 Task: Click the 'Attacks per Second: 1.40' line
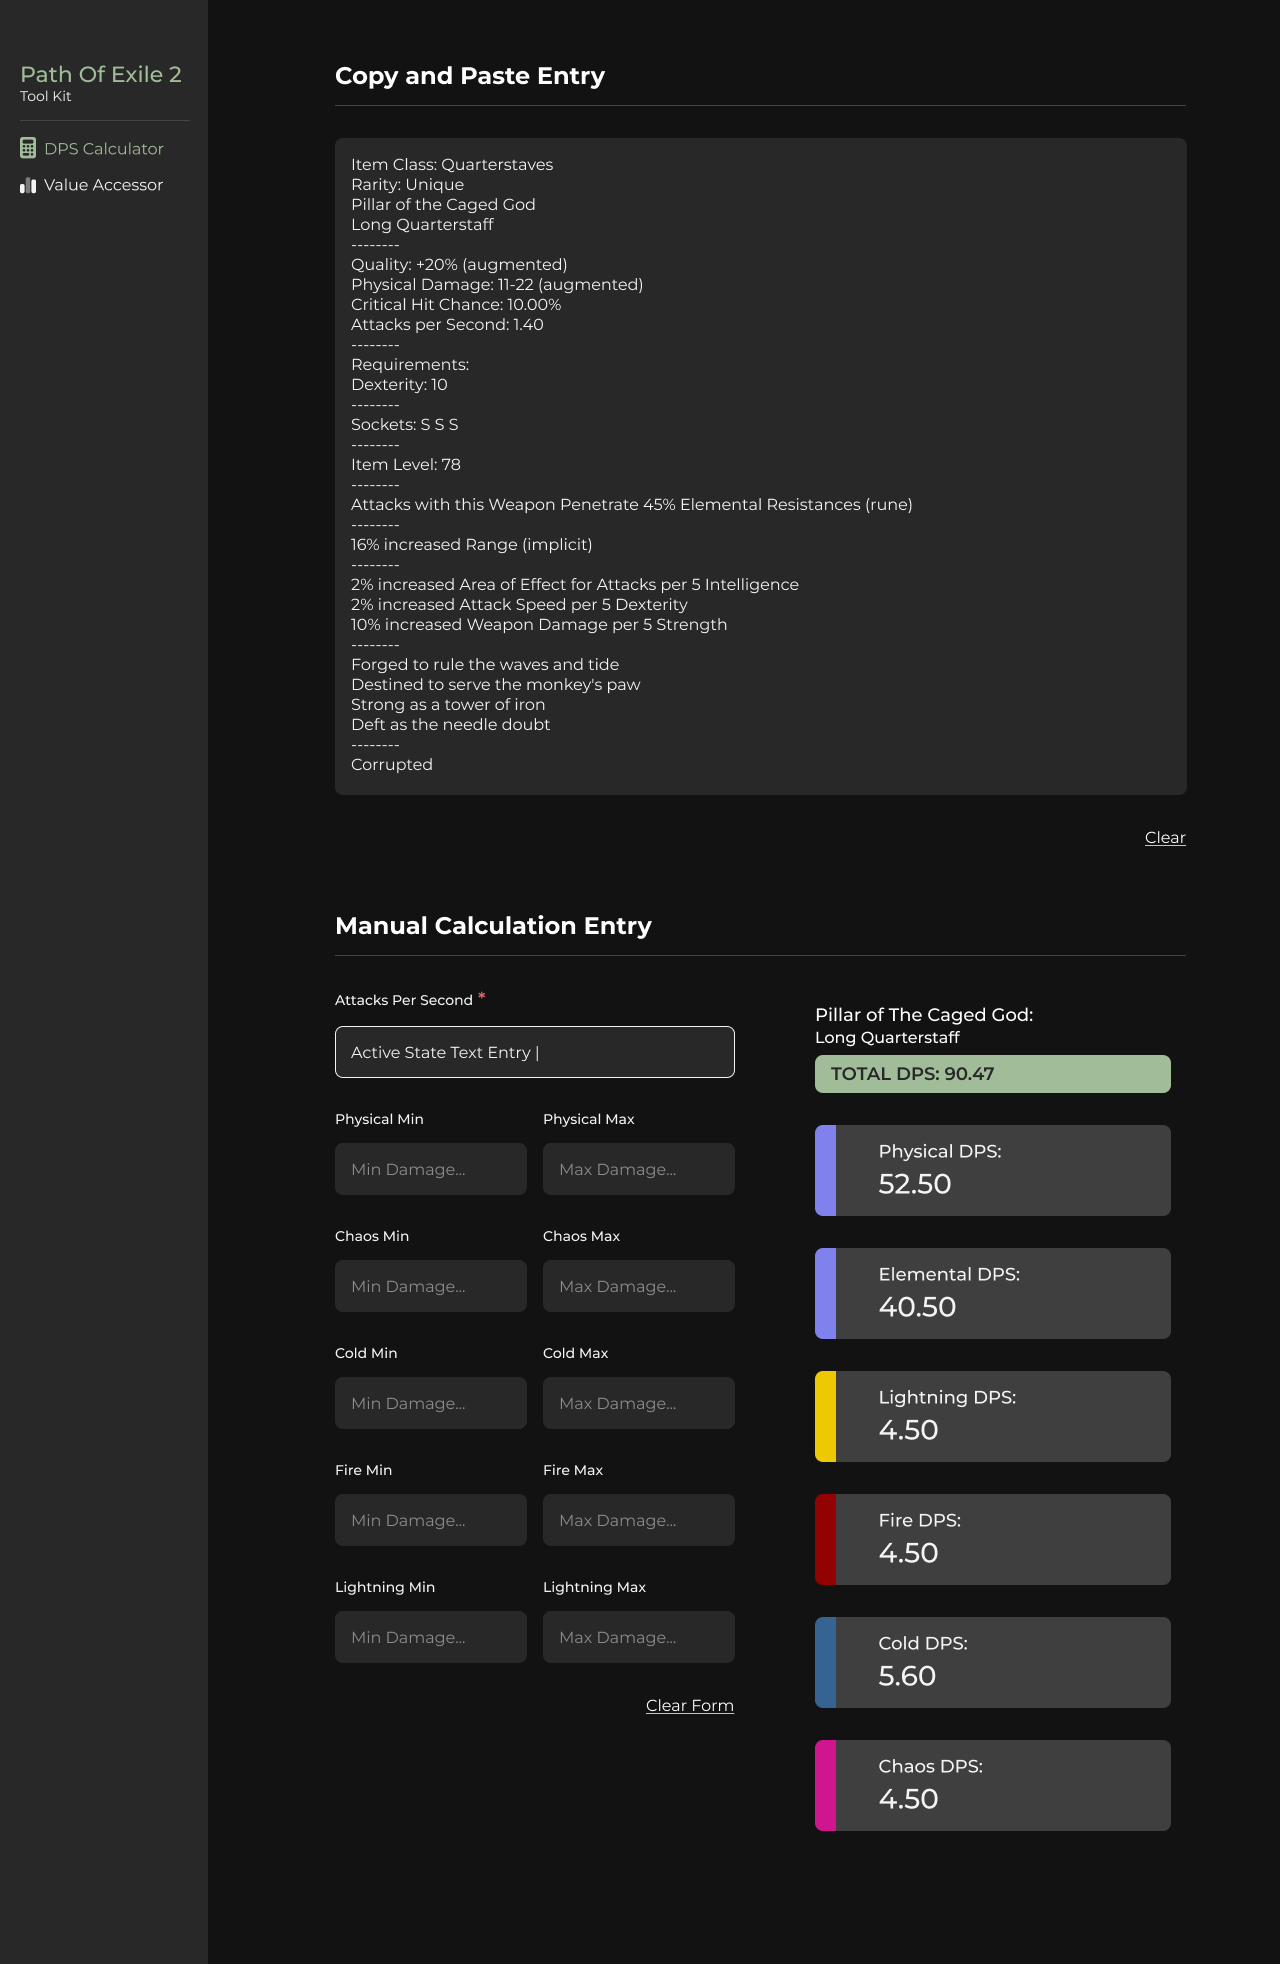[447, 324]
